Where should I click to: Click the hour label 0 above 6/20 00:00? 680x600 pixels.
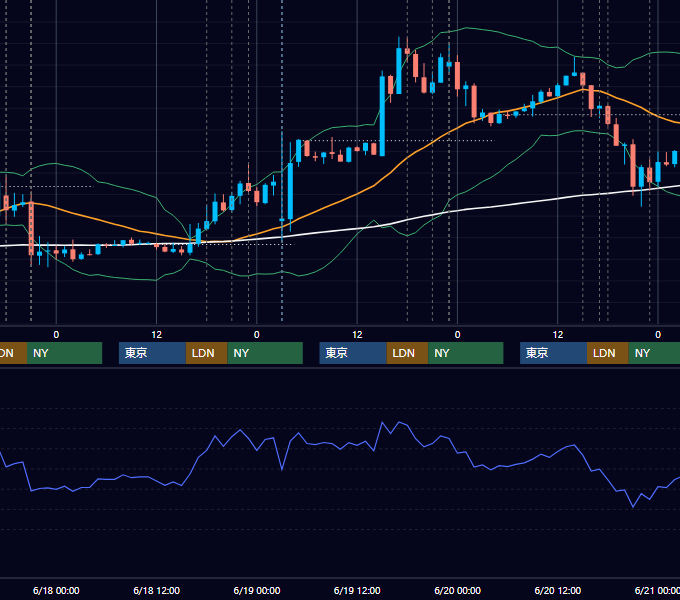pyautogui.click(x=458, y=335)
